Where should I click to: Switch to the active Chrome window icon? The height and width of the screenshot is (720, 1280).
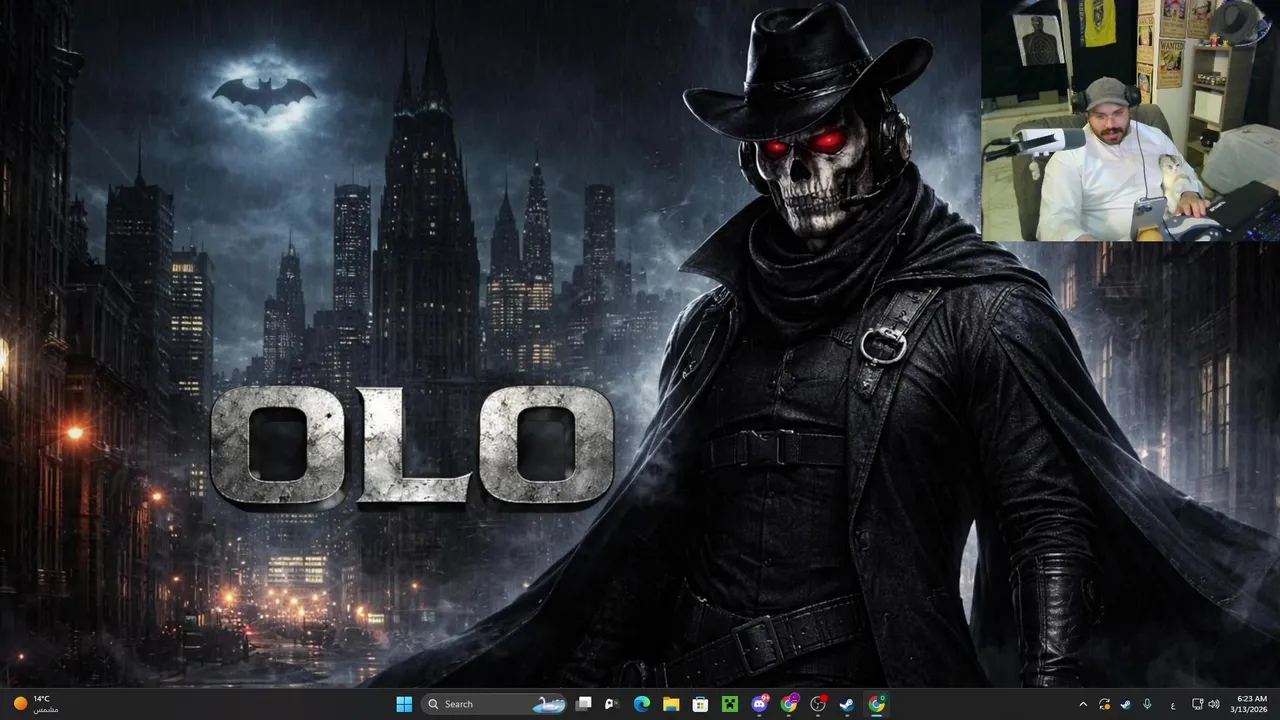click(x=877, y=704)
